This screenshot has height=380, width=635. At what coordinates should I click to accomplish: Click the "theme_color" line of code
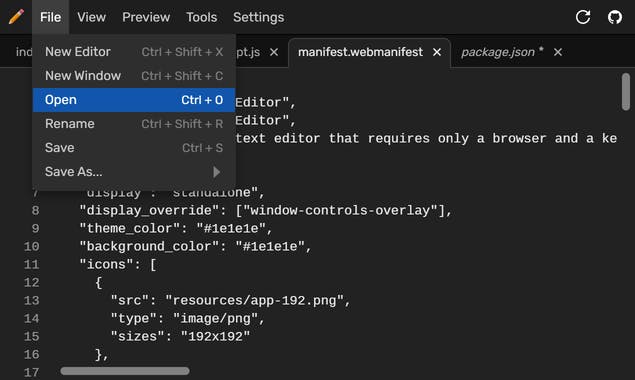pyautogui.click(x=176, y=228)
